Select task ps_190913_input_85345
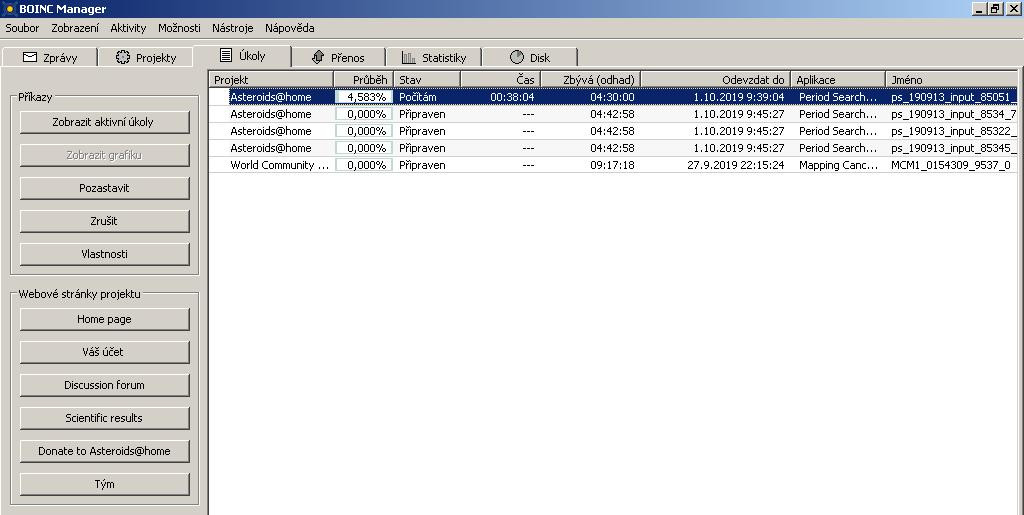Screen dimensions: 1024x515 pyautogui.click(x=613, y=148)
